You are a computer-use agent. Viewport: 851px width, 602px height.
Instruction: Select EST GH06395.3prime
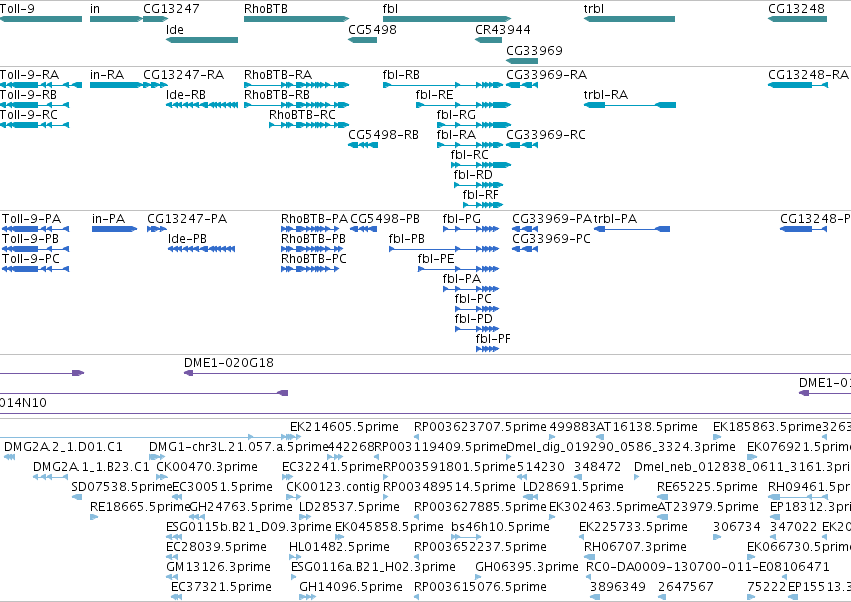526,567
